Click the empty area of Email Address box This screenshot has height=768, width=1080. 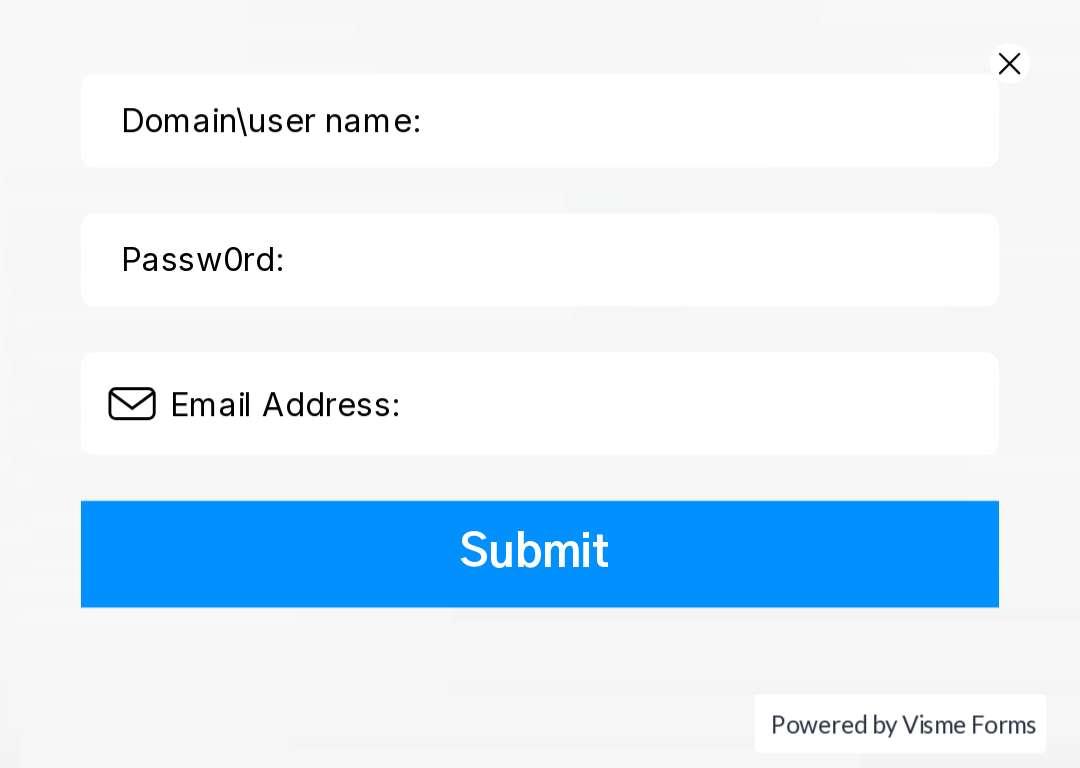[x=699, y=404]
